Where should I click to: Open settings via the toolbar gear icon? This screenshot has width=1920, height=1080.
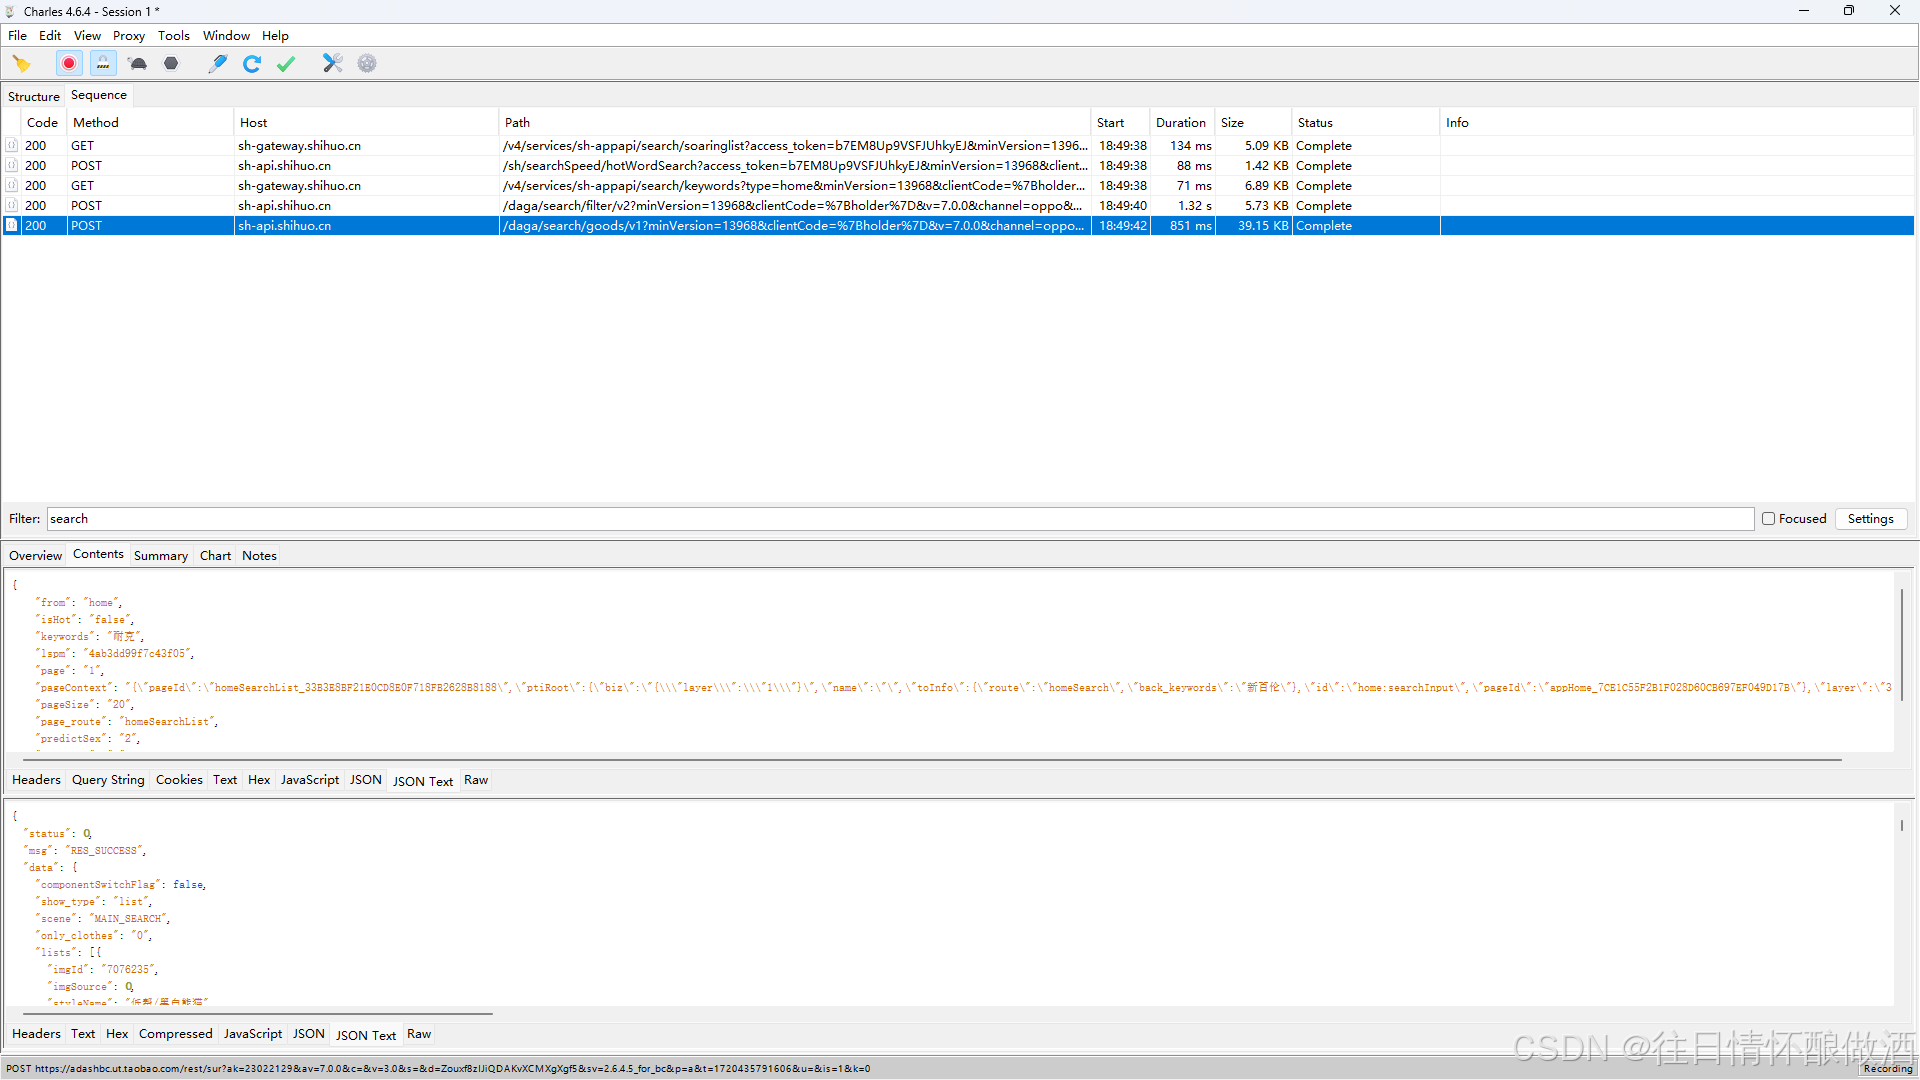(367, 64)
